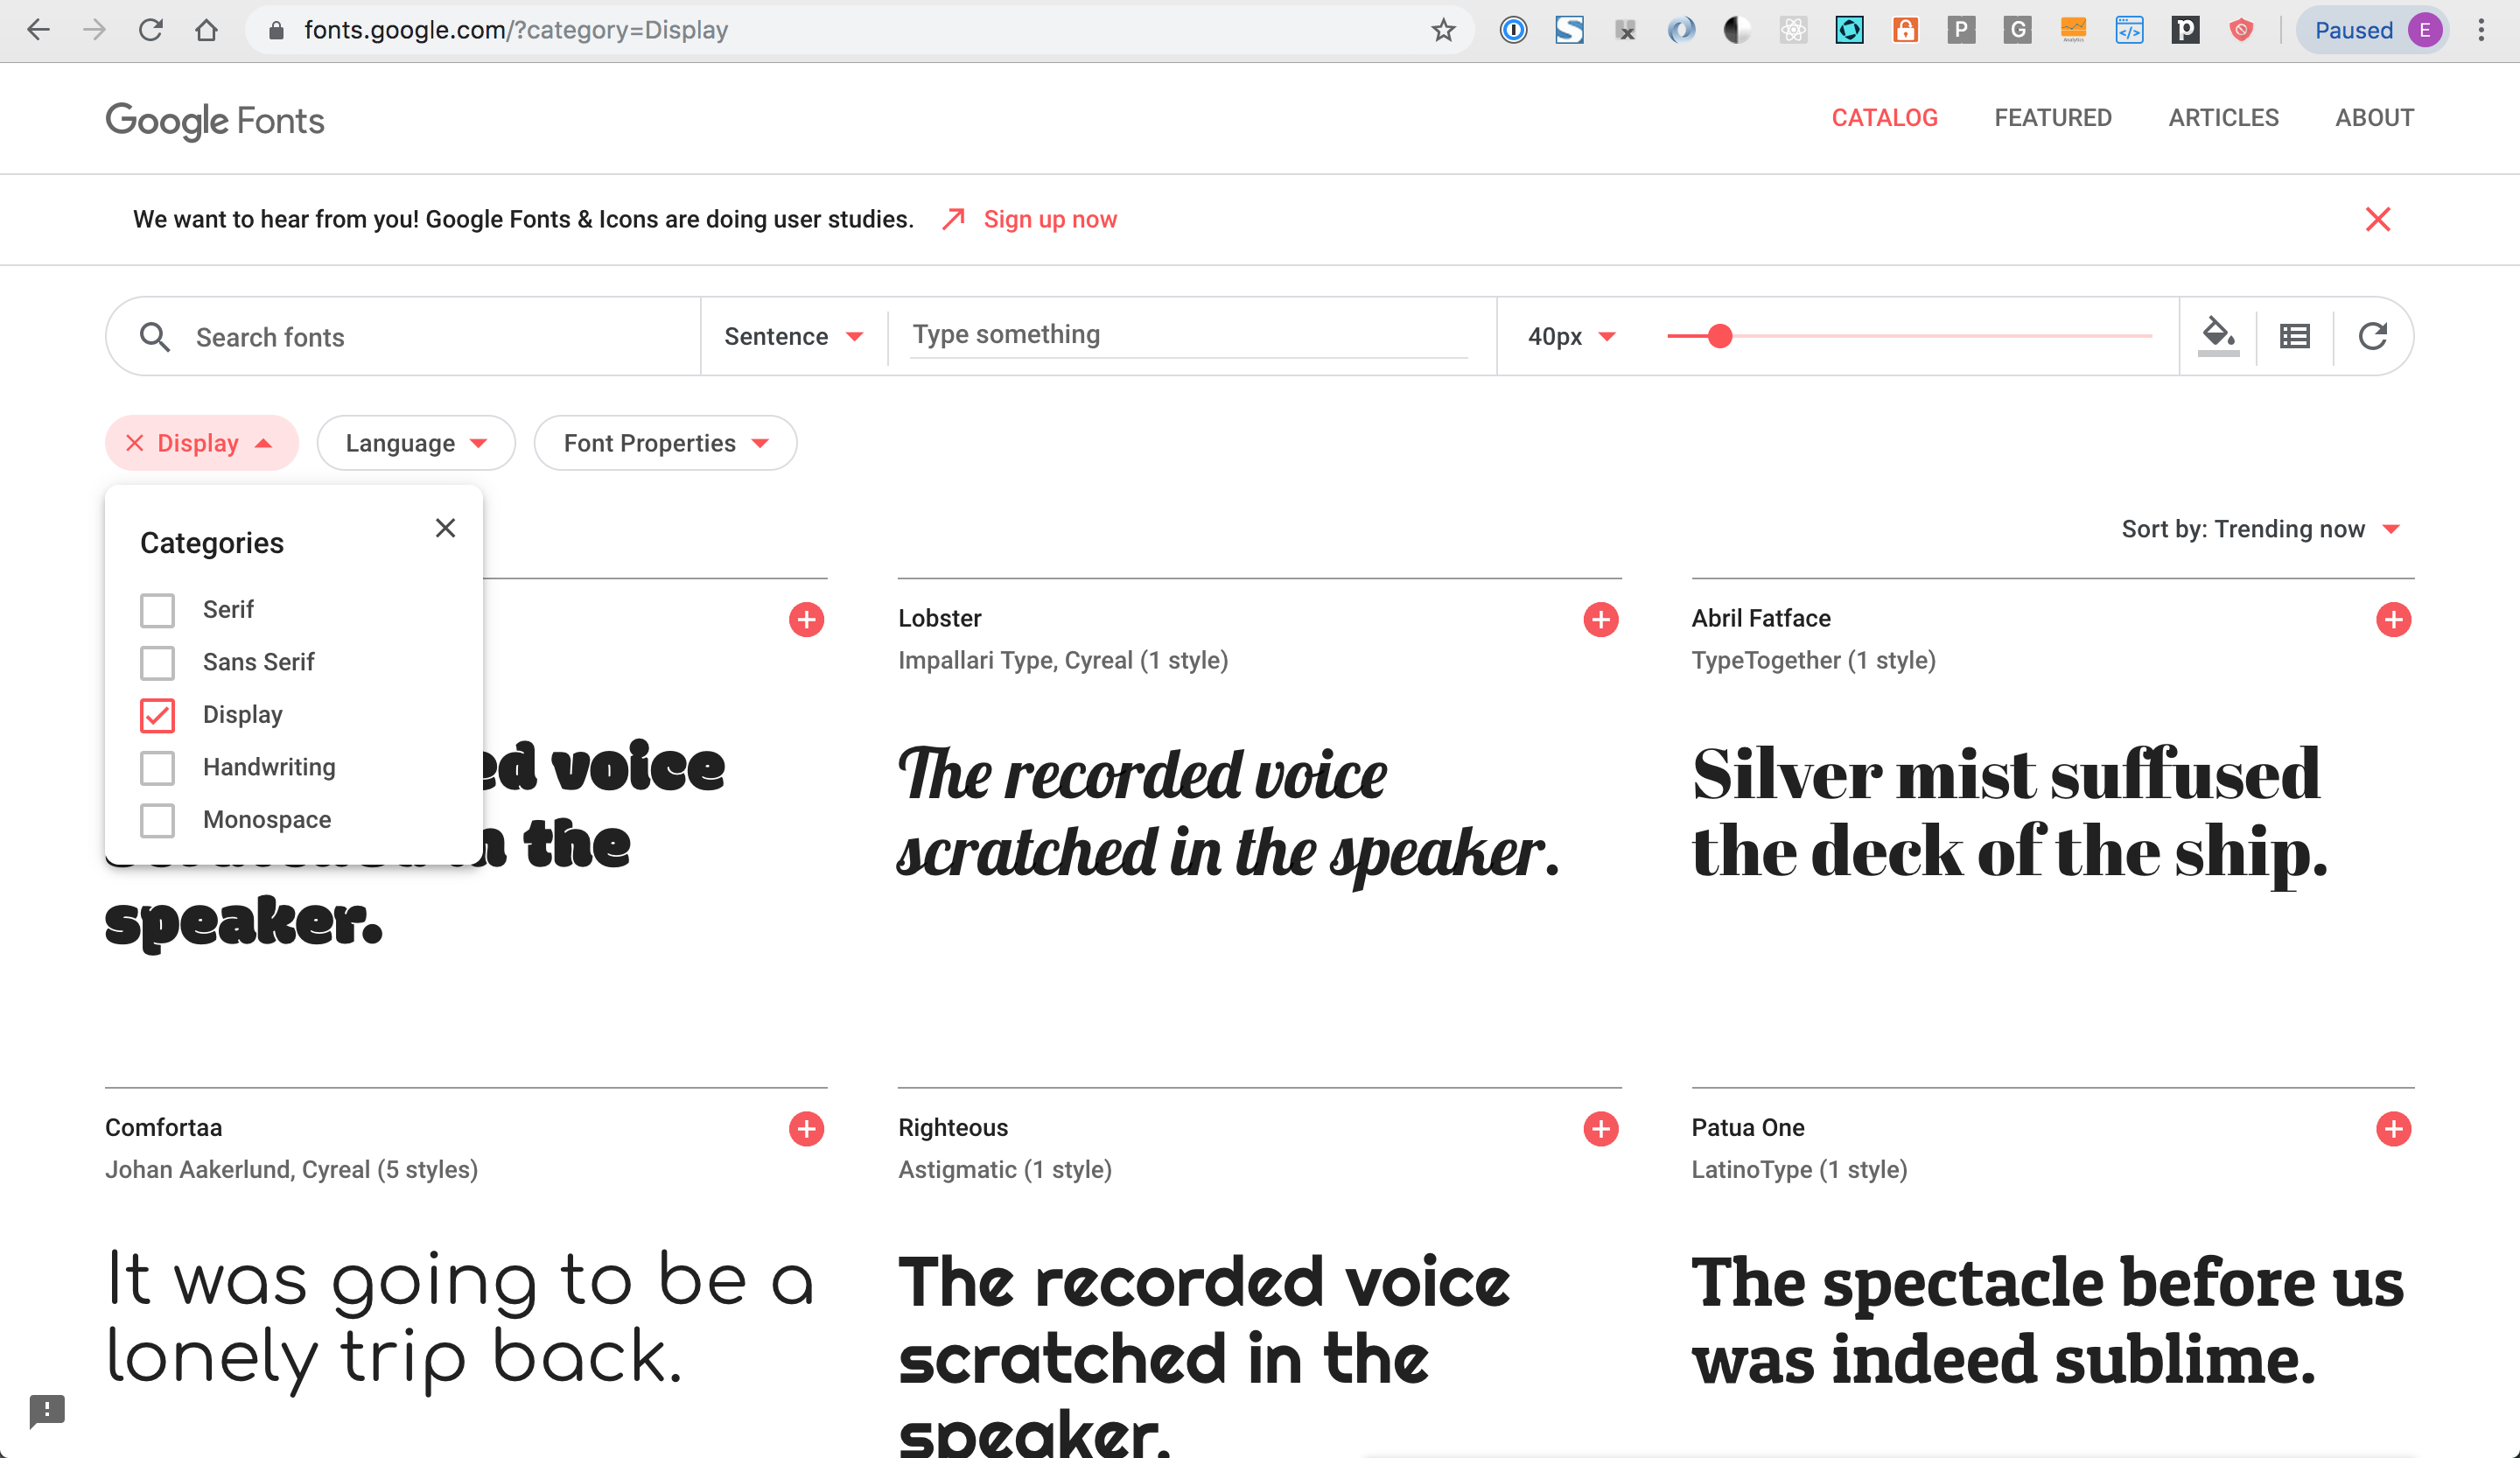Click the browser address bar URL
This screenshot has width=2520, height=1458.
[x=516, y=30]
